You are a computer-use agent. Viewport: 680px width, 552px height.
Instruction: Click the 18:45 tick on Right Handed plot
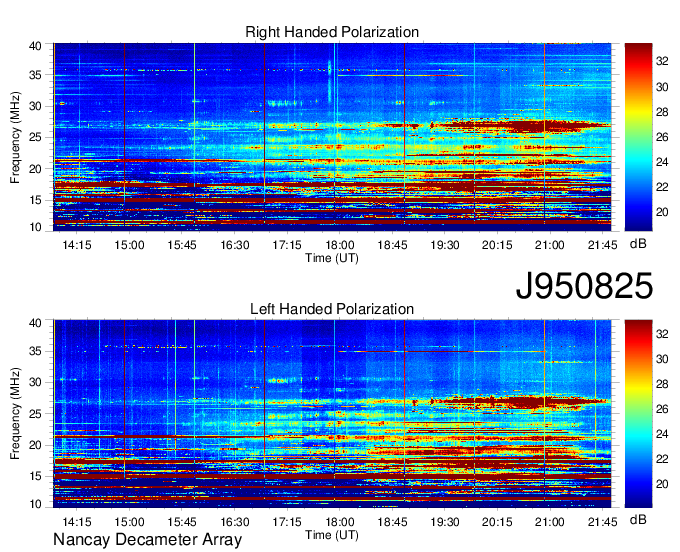[392, 245]
